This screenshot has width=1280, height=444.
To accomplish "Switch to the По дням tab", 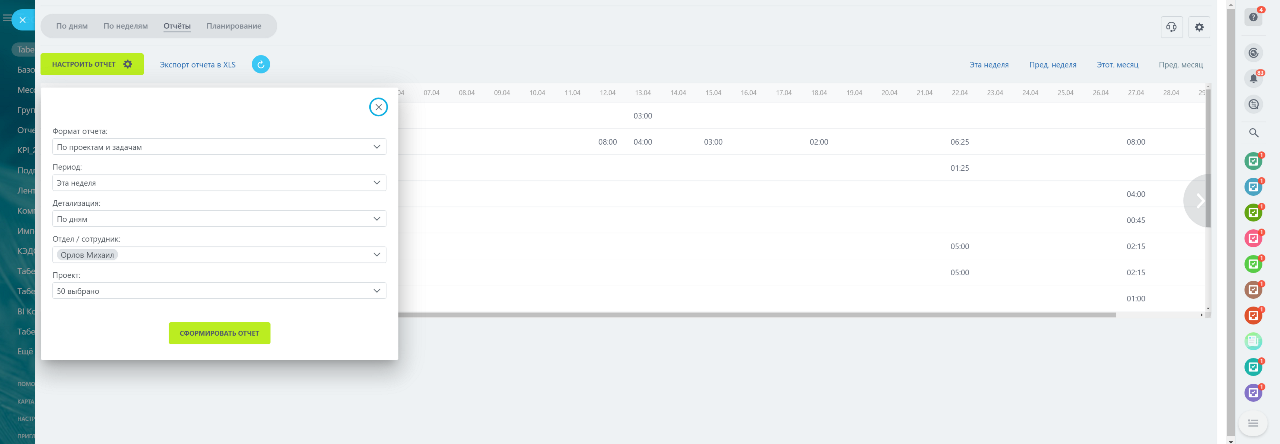I will pos(71,26).
